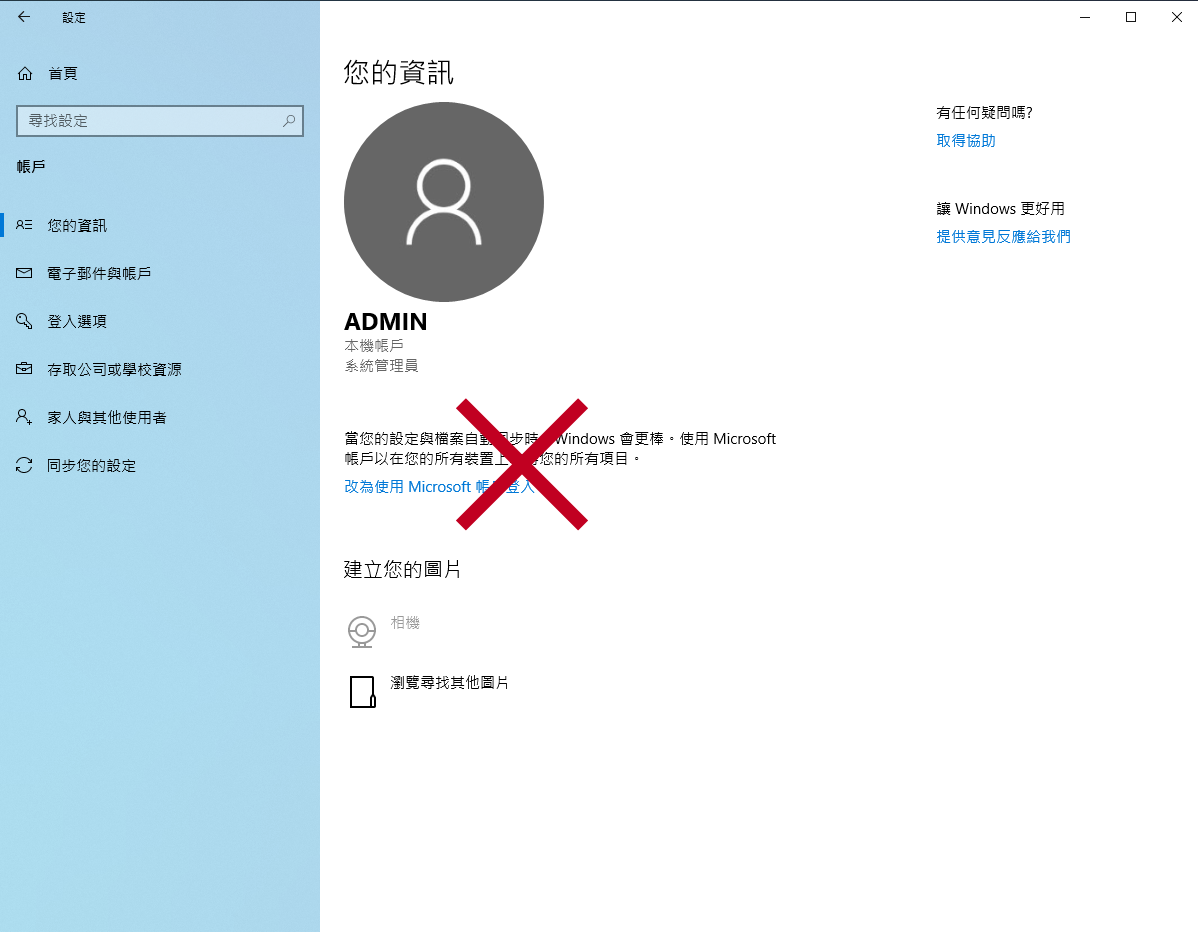Viewport: 1198px width, 932px height.
Task: Select 您的資訊 in the sidebar
Action: pyautogui.click(x=77, y=226)
